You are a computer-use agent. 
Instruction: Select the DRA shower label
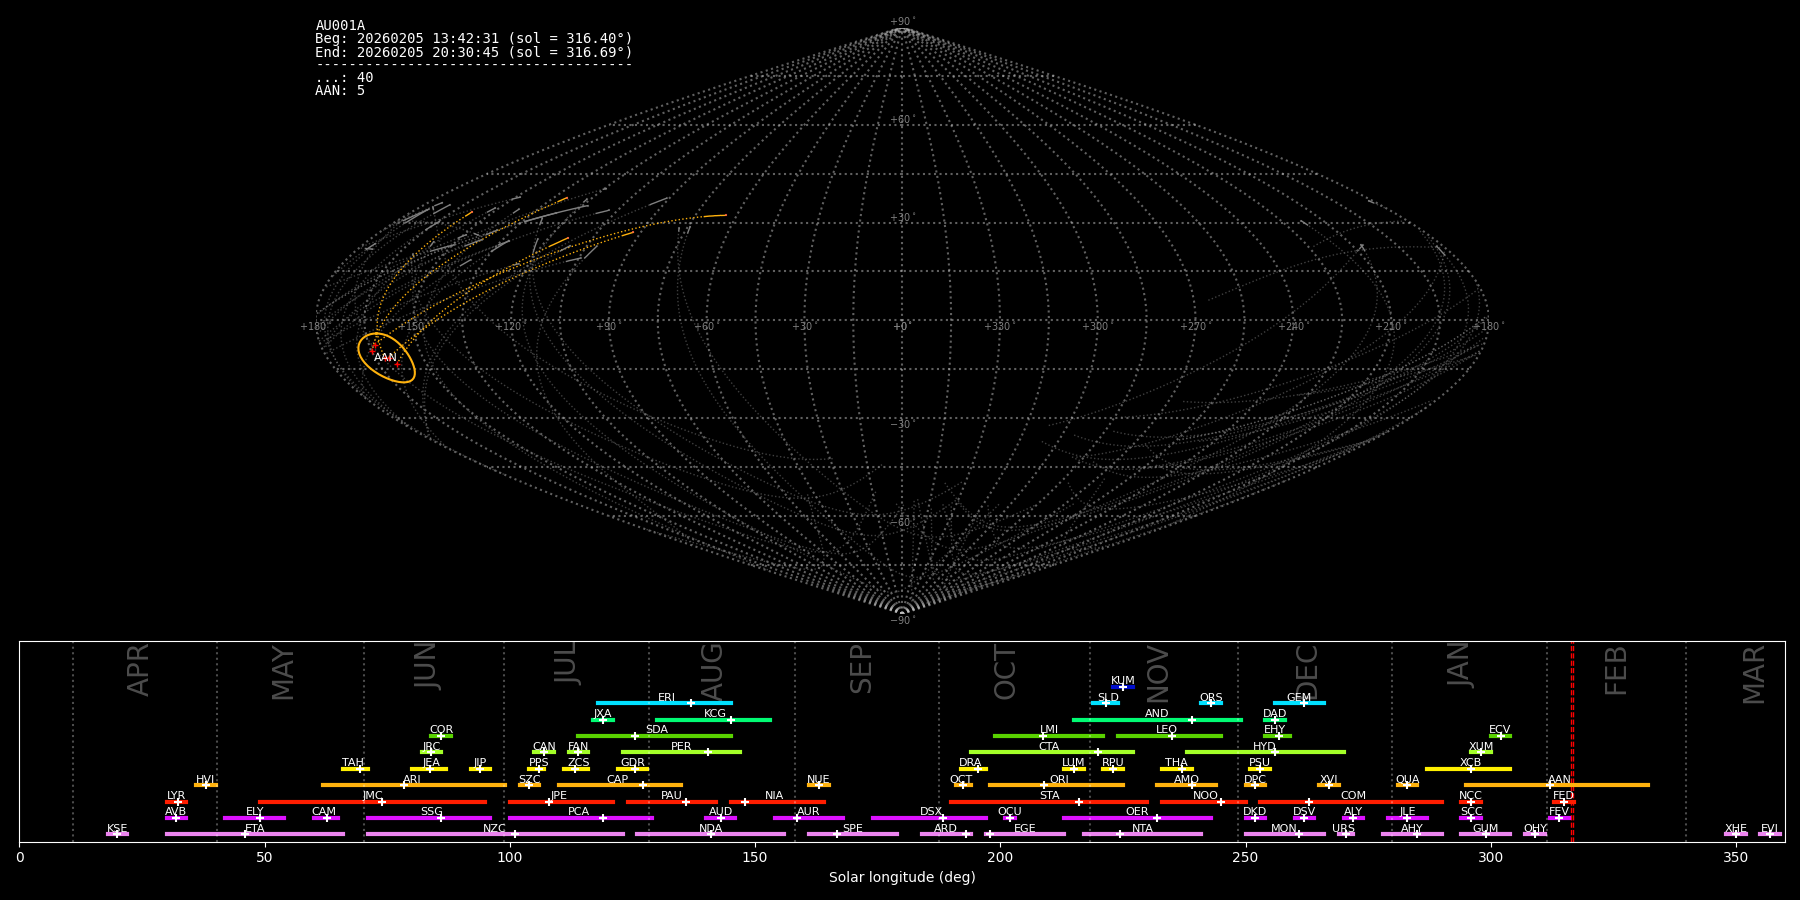tap(970, 763)
